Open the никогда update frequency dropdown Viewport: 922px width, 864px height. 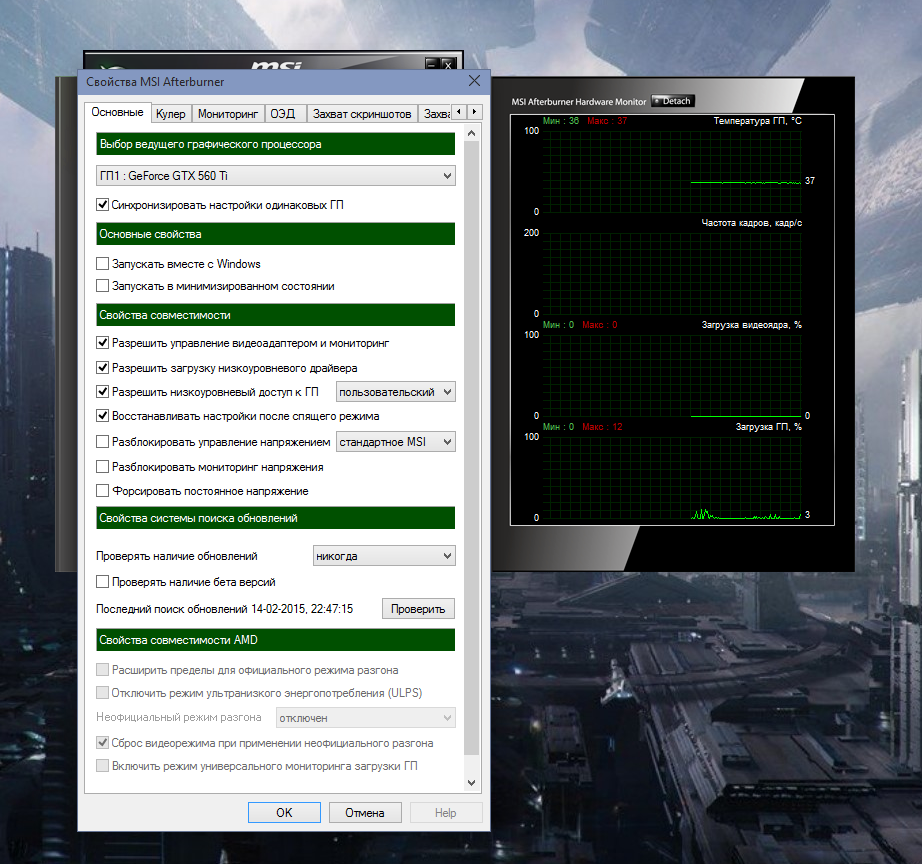pos(385,556)
